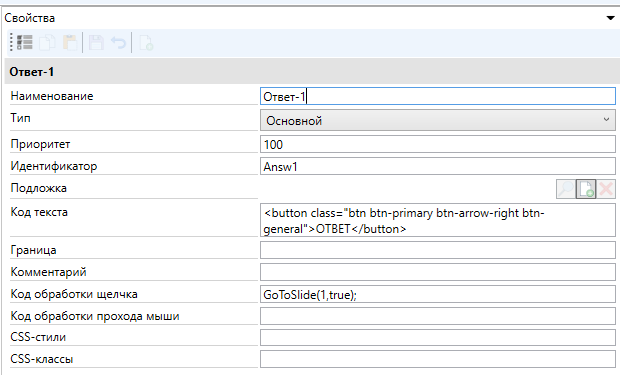
Task: Click the categorized list view toolbar icon
Action: 25,43
